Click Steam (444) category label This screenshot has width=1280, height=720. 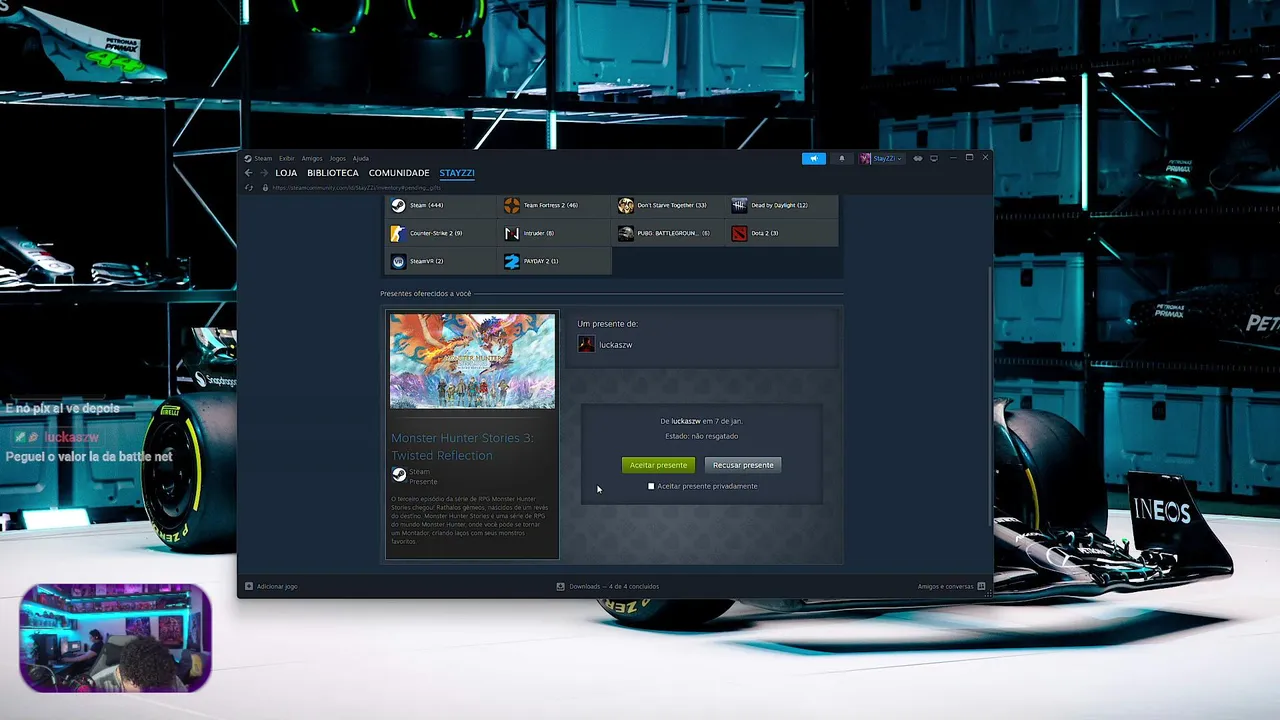[426, 205]
